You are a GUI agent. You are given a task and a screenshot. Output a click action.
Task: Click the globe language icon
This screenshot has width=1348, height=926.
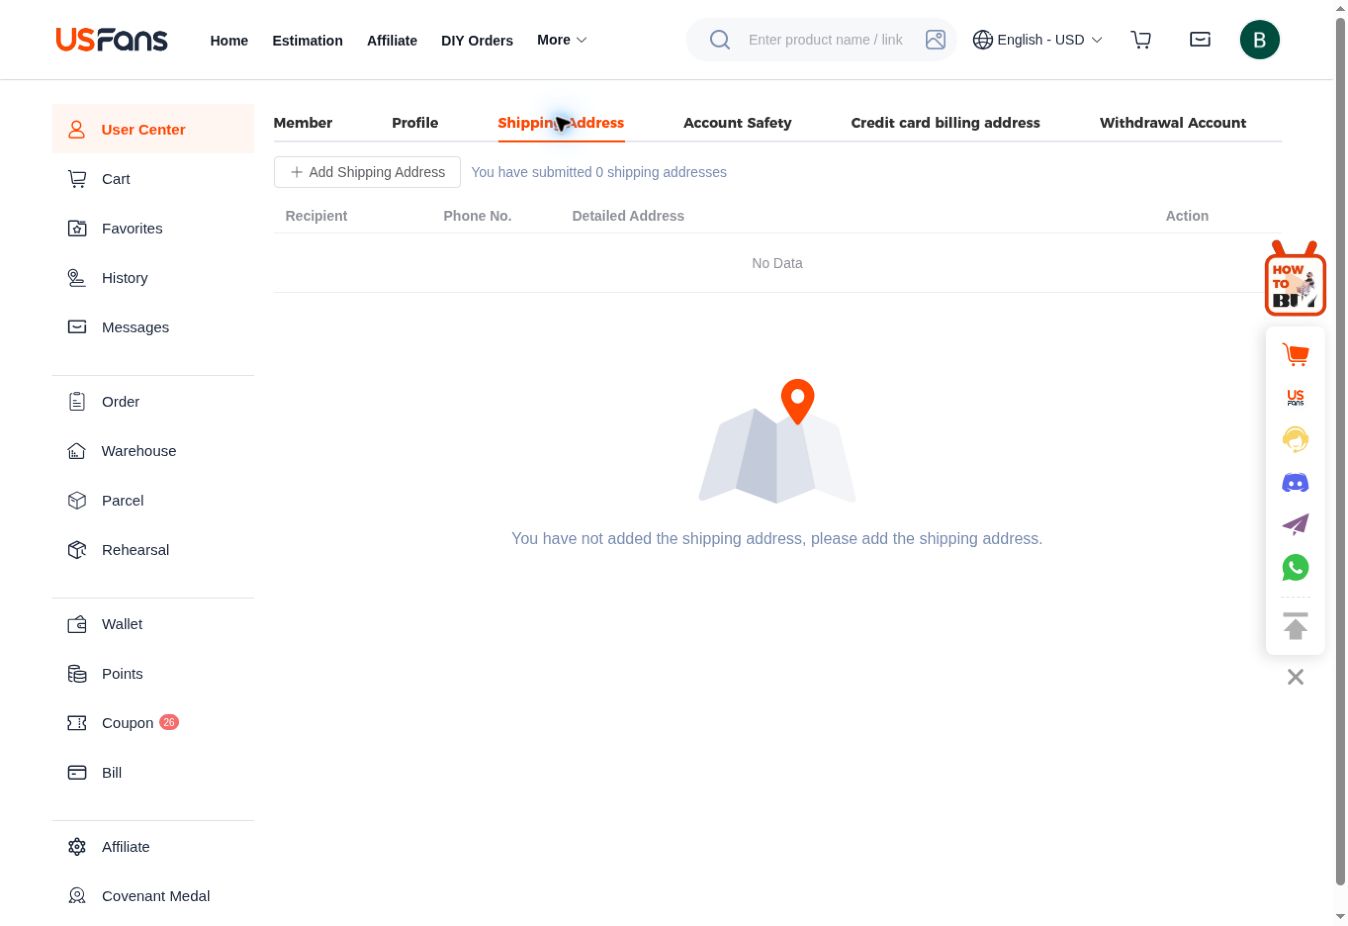pos(983,40)
